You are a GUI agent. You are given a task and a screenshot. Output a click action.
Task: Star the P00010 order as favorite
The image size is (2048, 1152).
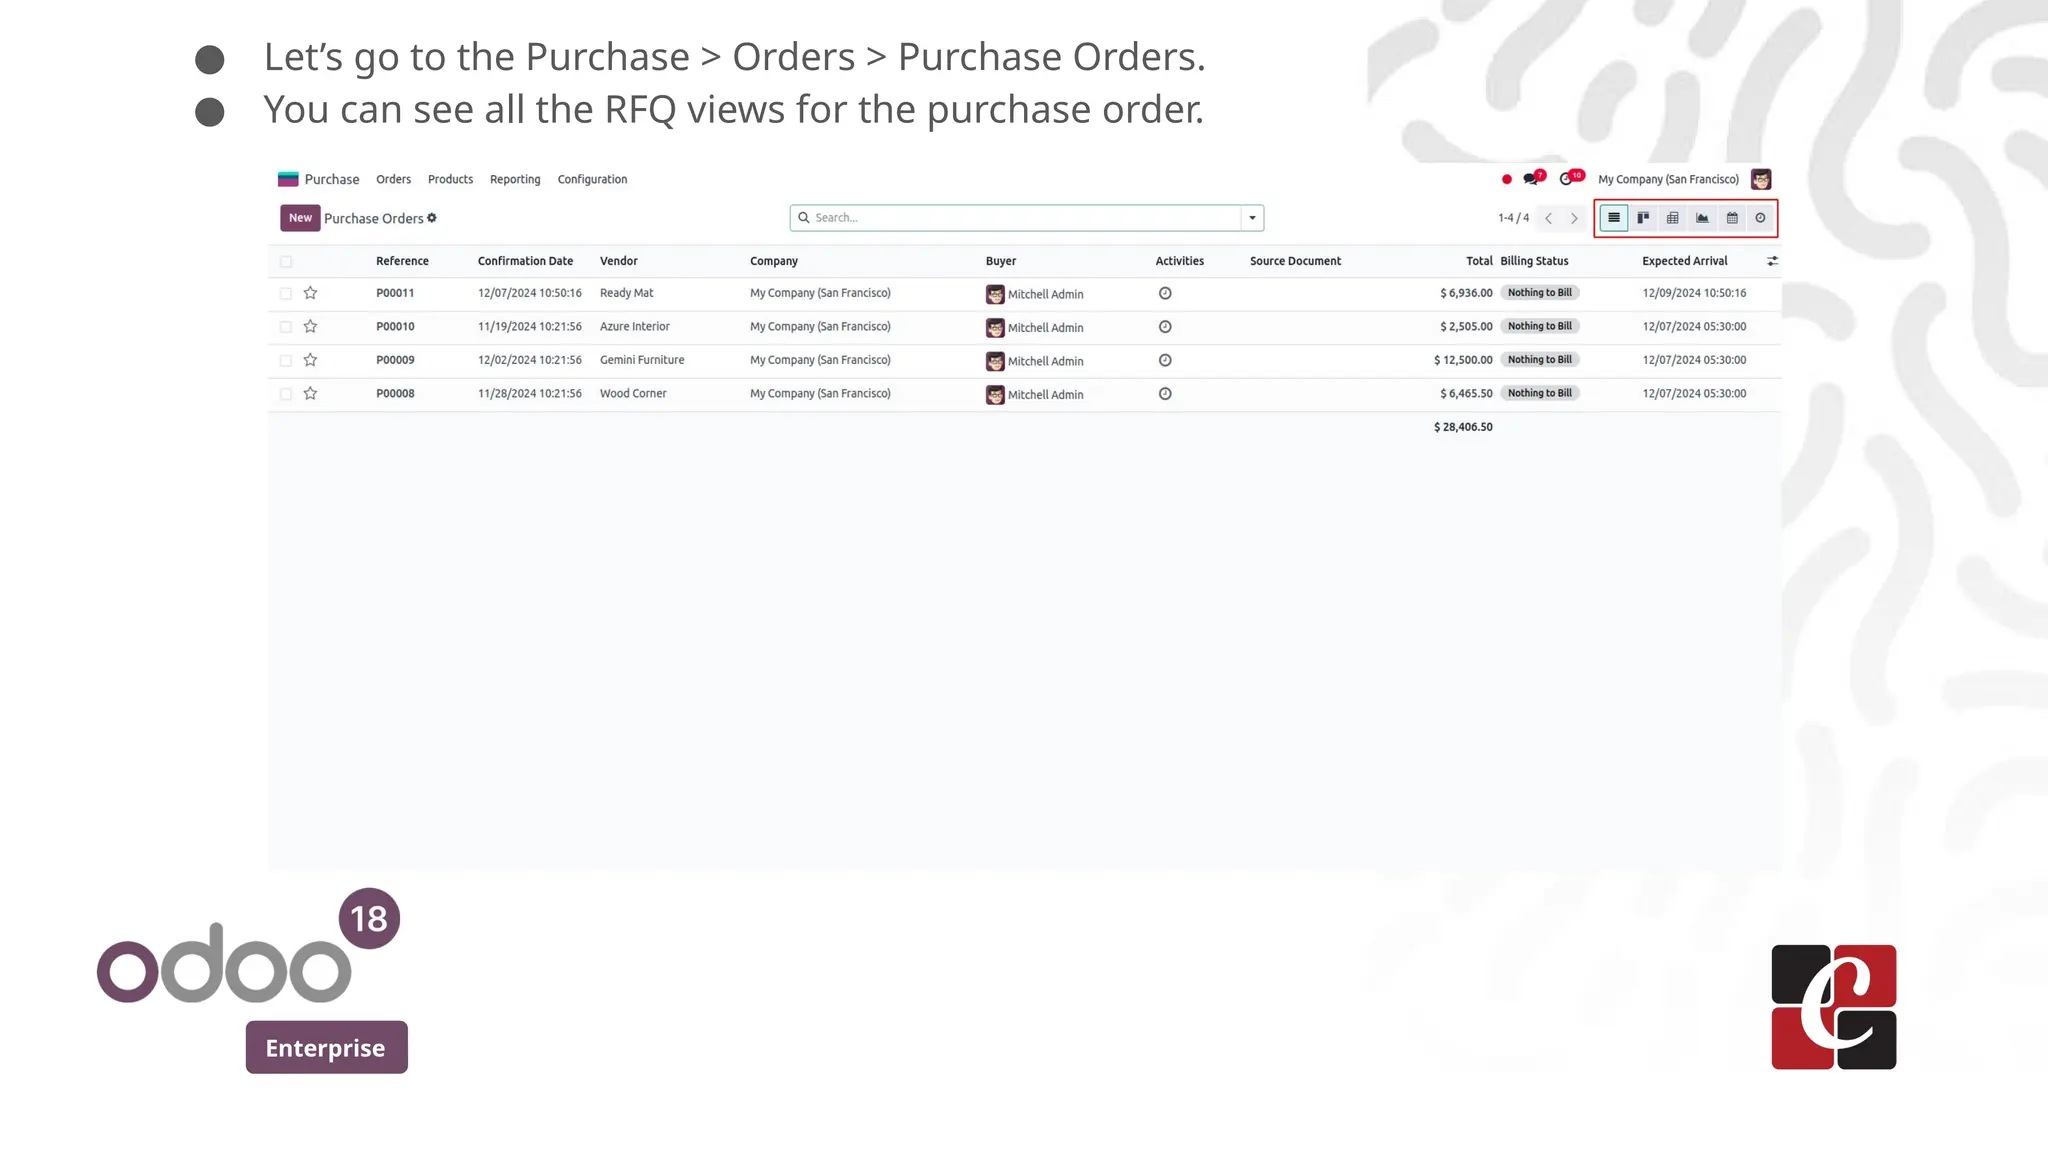(x=310, y=326)
